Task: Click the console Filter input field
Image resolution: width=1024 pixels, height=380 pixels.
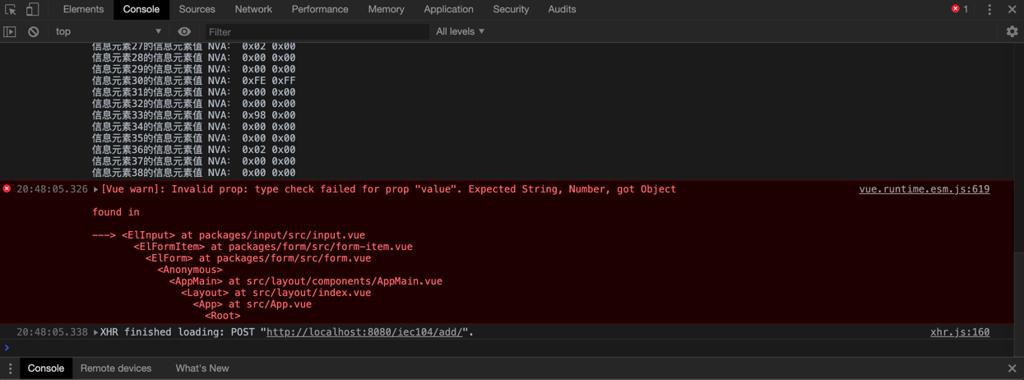Action: (x=317, y=31)
